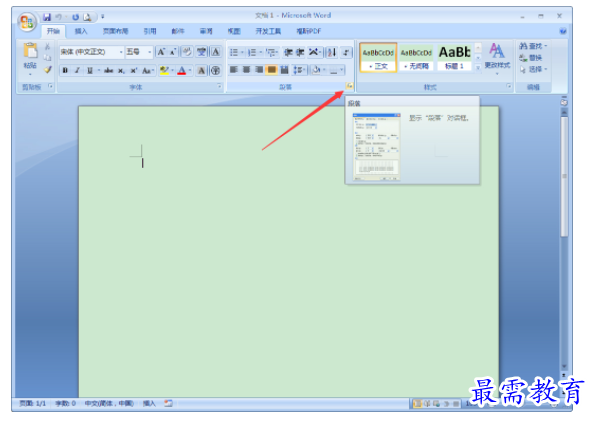
Task: Open the font name combo box 宋体
Action: [x=91, y=52]
